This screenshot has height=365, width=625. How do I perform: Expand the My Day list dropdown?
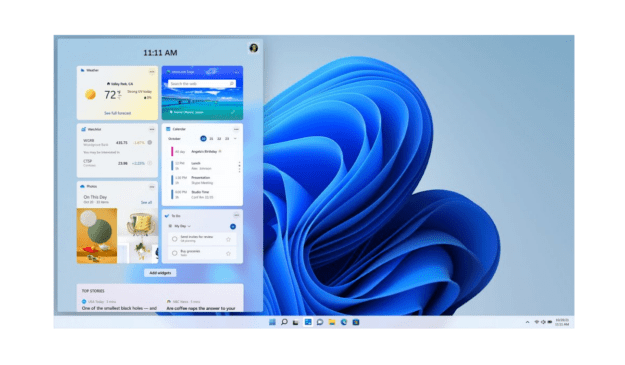click(x=189, y=226)
